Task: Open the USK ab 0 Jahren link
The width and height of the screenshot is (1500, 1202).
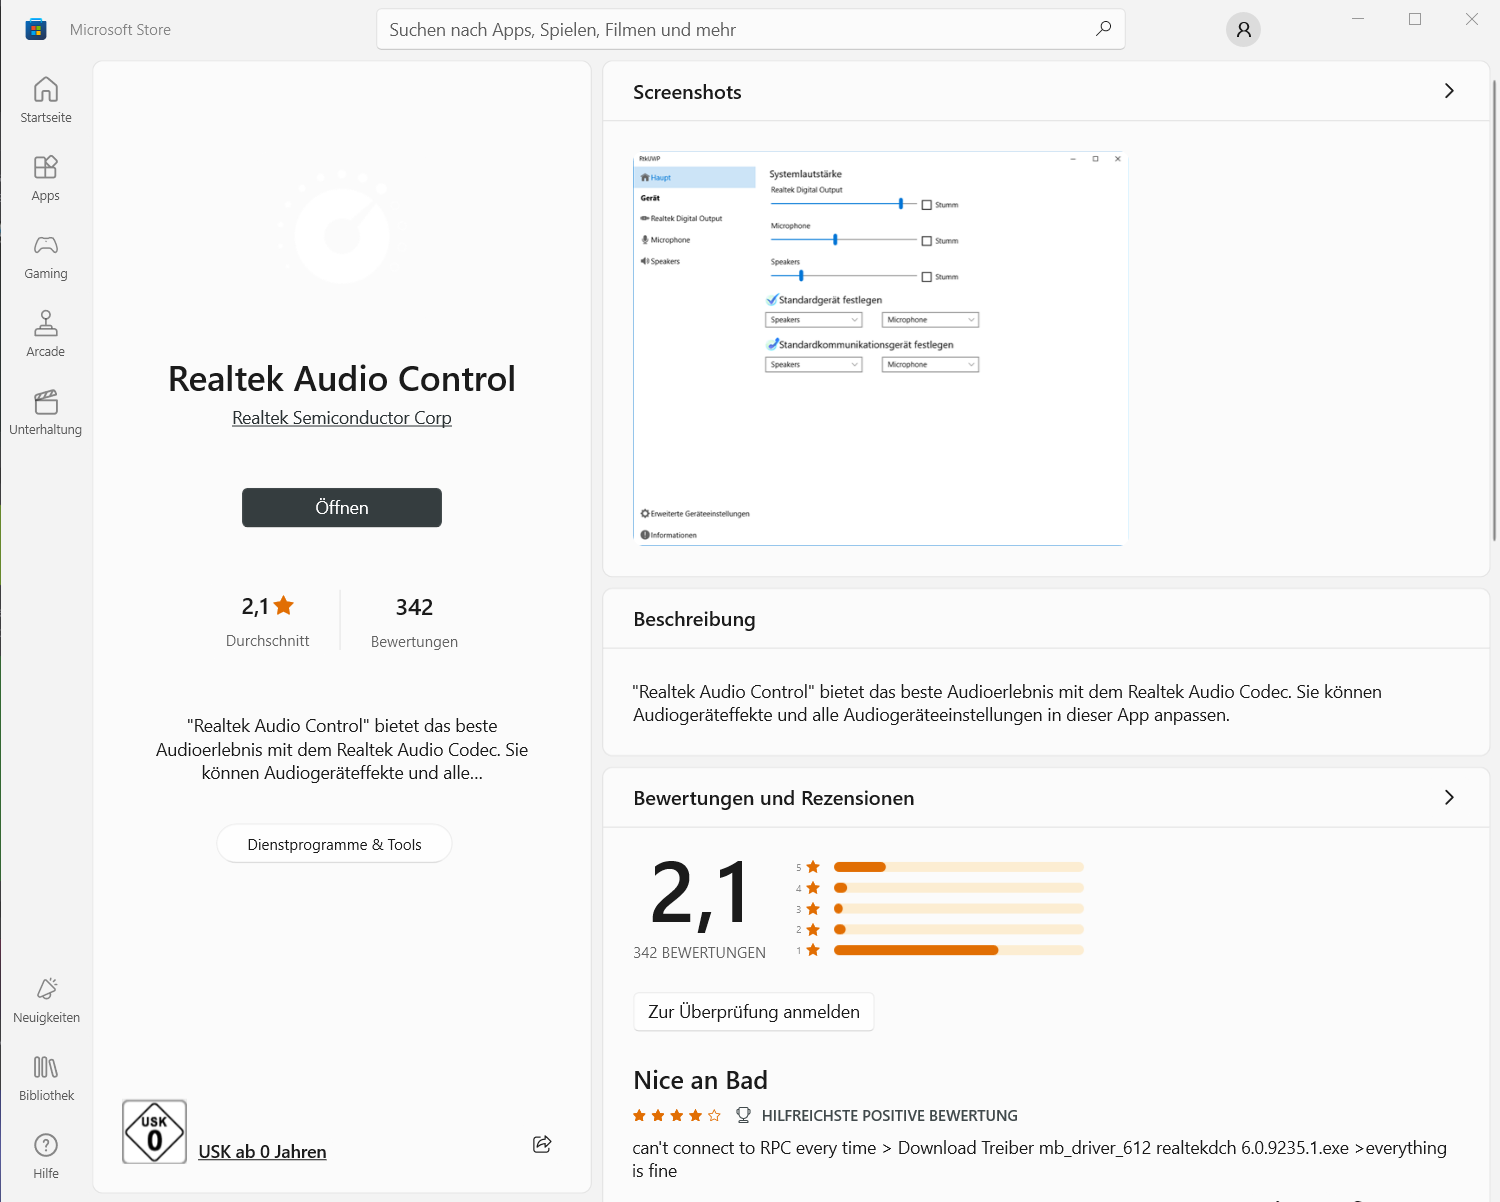Action: point(262,1152)
